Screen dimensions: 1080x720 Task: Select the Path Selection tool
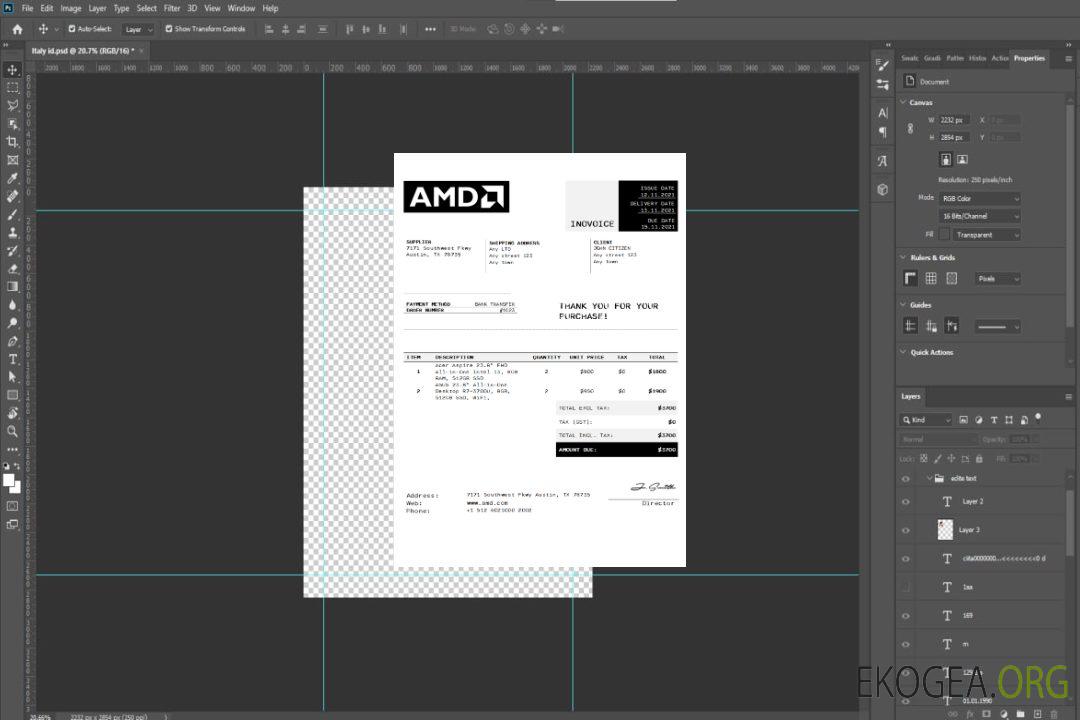[12, 377]
